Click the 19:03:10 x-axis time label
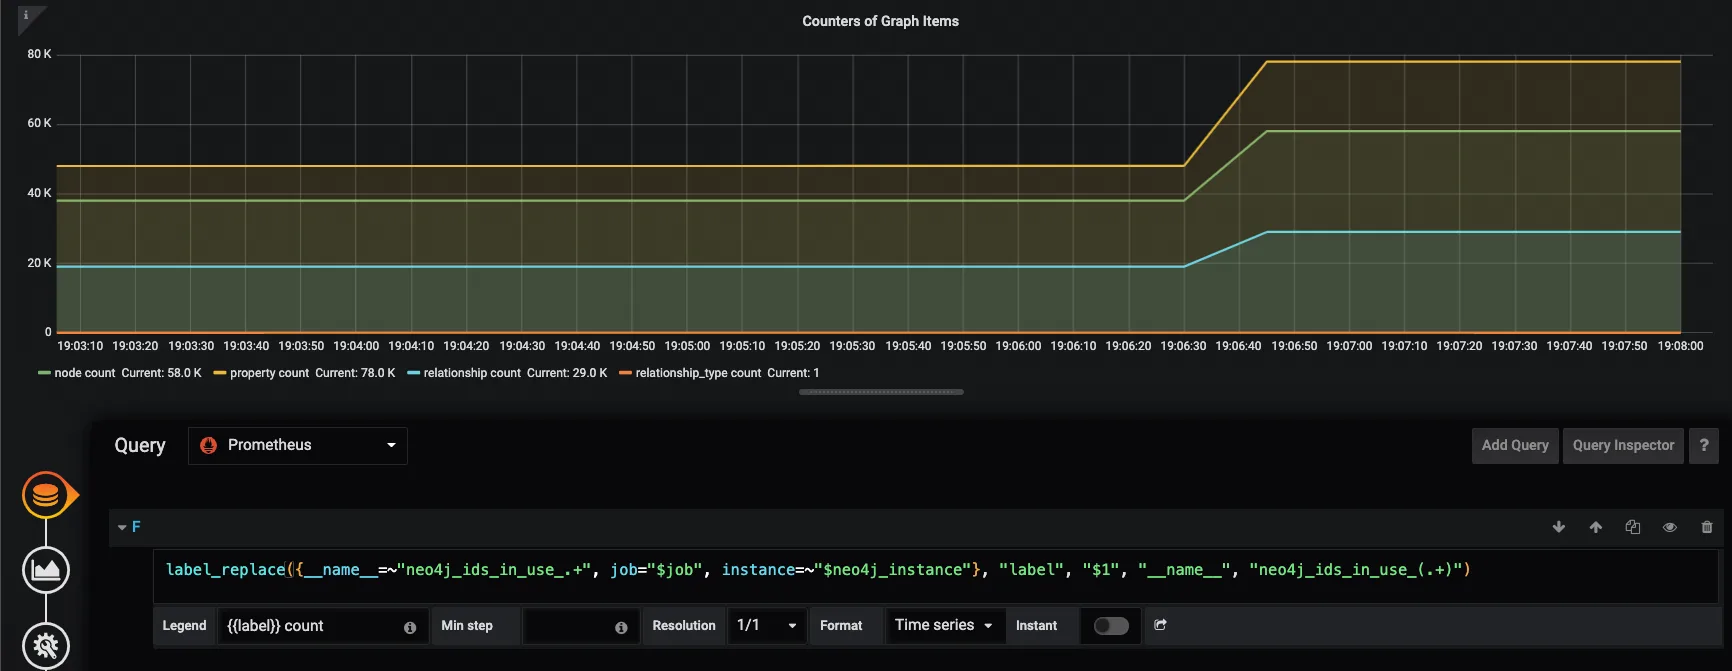The height and width of the screenshot is (671, 1732). pyautogui.click(x=80, y=346)
